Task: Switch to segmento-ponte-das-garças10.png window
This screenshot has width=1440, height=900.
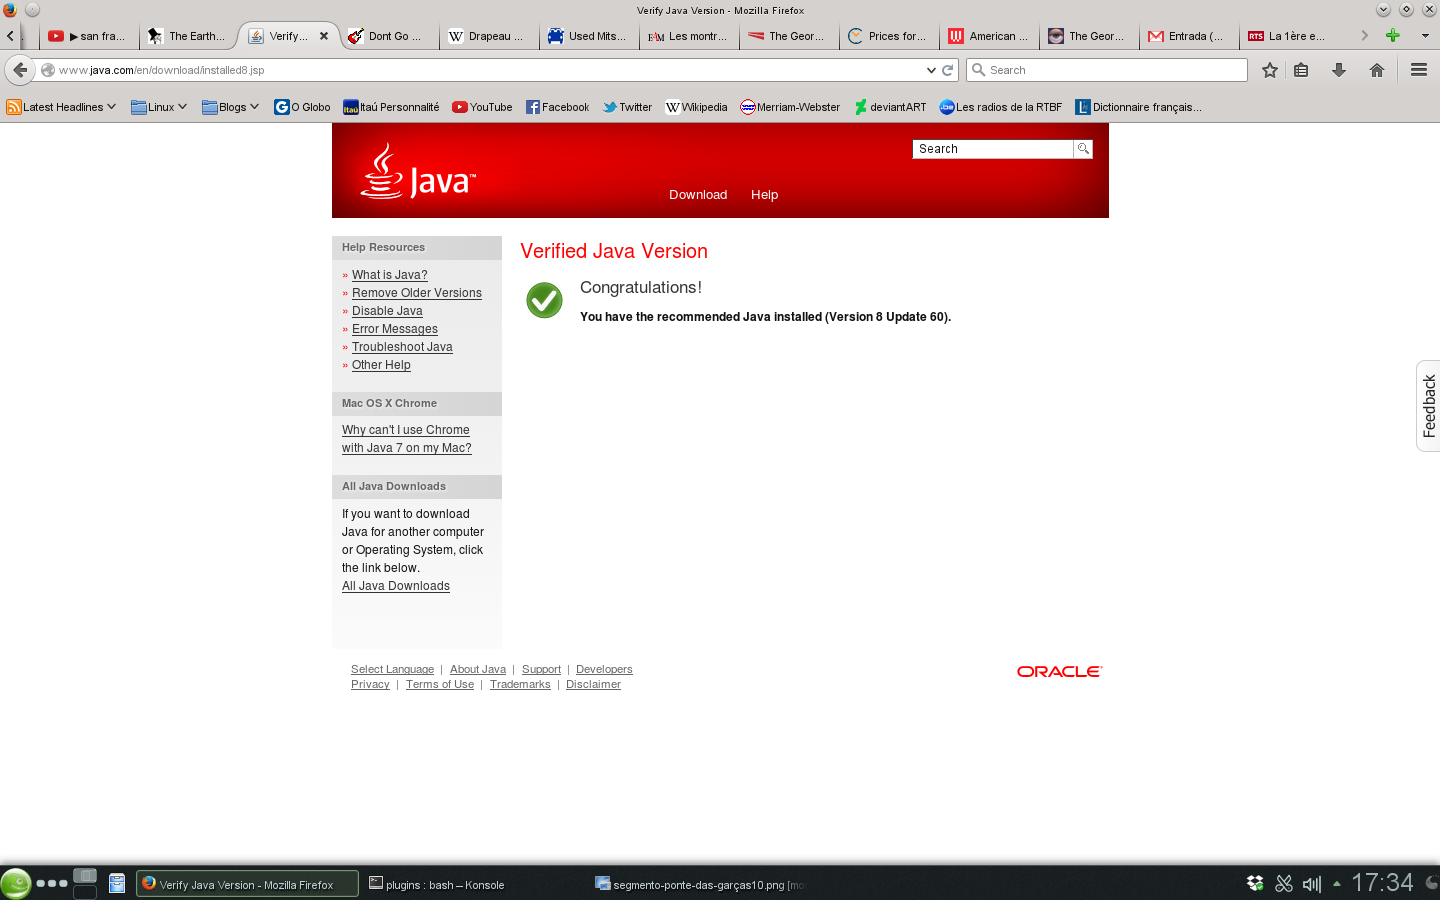Action: click(x=700, y=884)
